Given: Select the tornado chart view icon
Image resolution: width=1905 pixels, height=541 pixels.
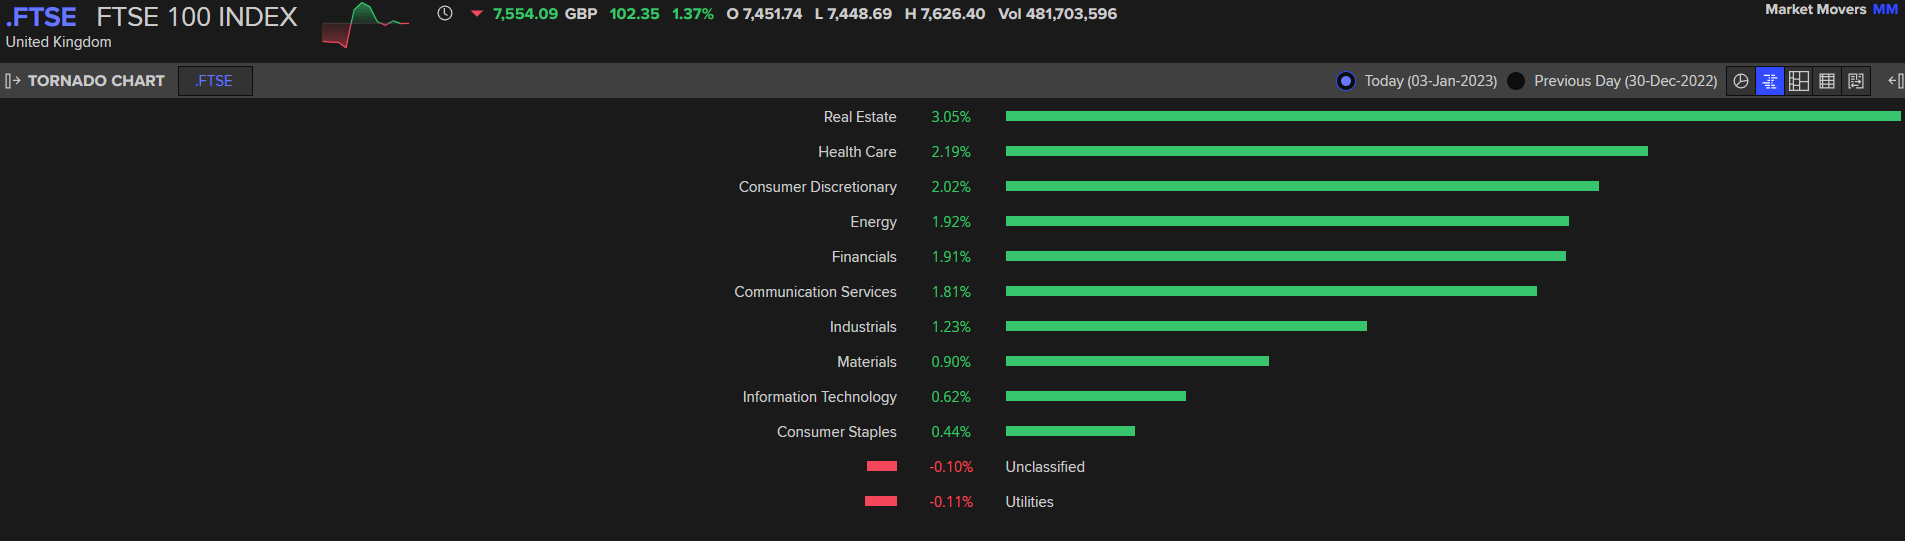Looking at the screenshot, I should (x=1770, y=81).
